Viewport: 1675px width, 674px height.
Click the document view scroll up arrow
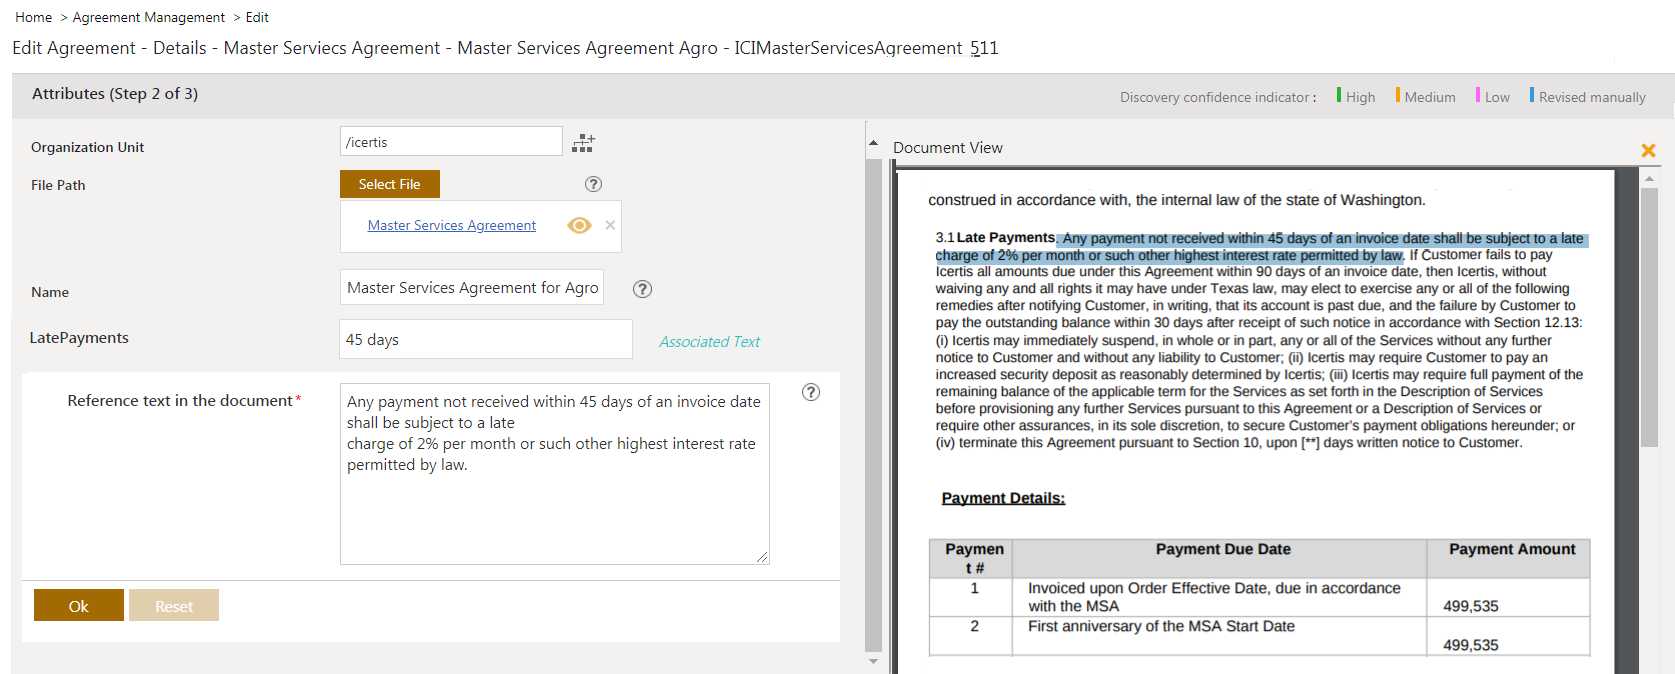pos(1649,178)
